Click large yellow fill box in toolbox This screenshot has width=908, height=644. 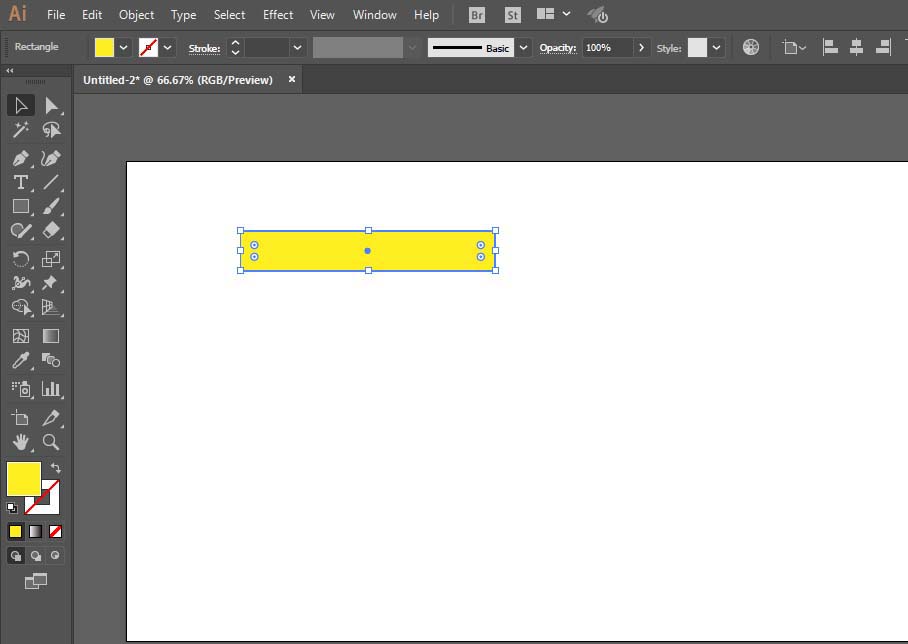[x=24, y=478]
